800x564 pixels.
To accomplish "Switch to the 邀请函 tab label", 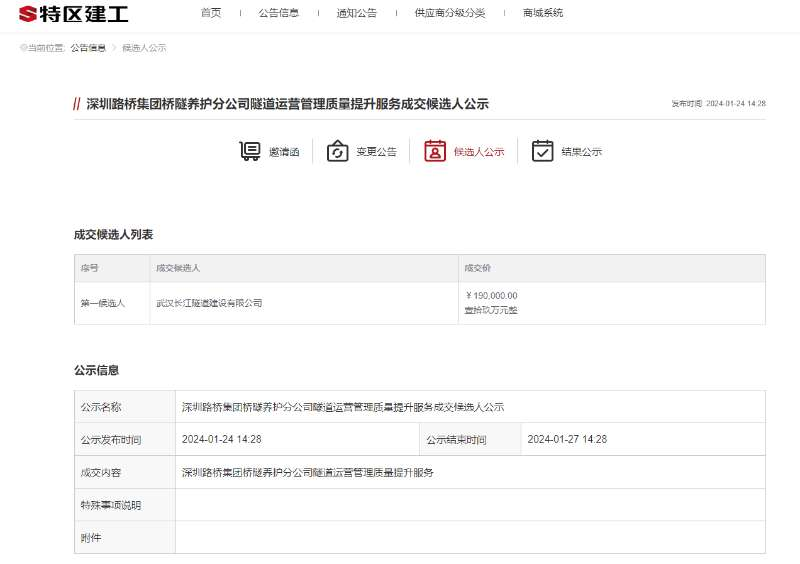I will click(x=284, y=152).
